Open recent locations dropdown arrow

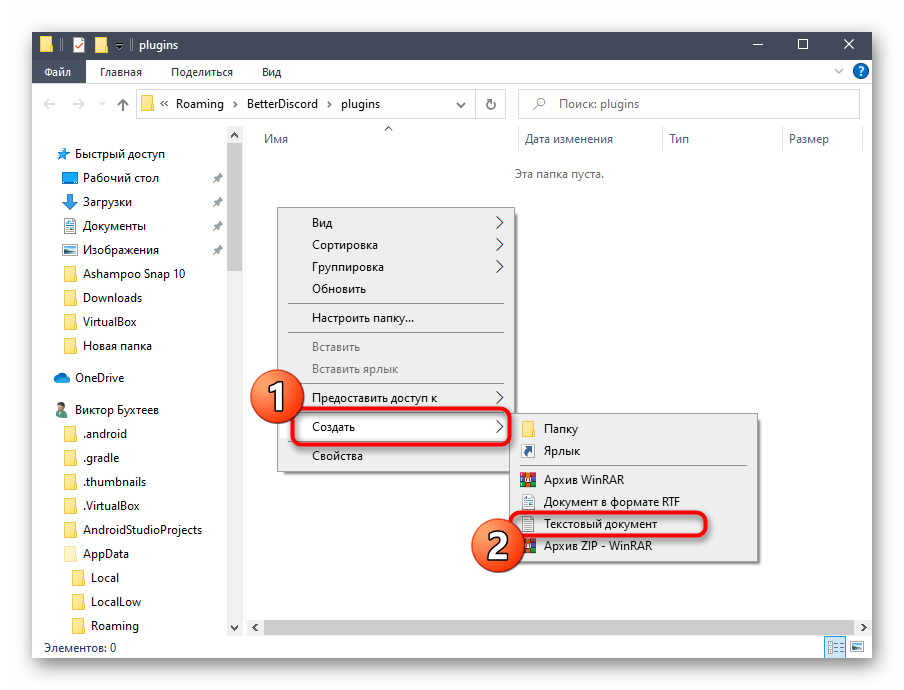(102, 104)
